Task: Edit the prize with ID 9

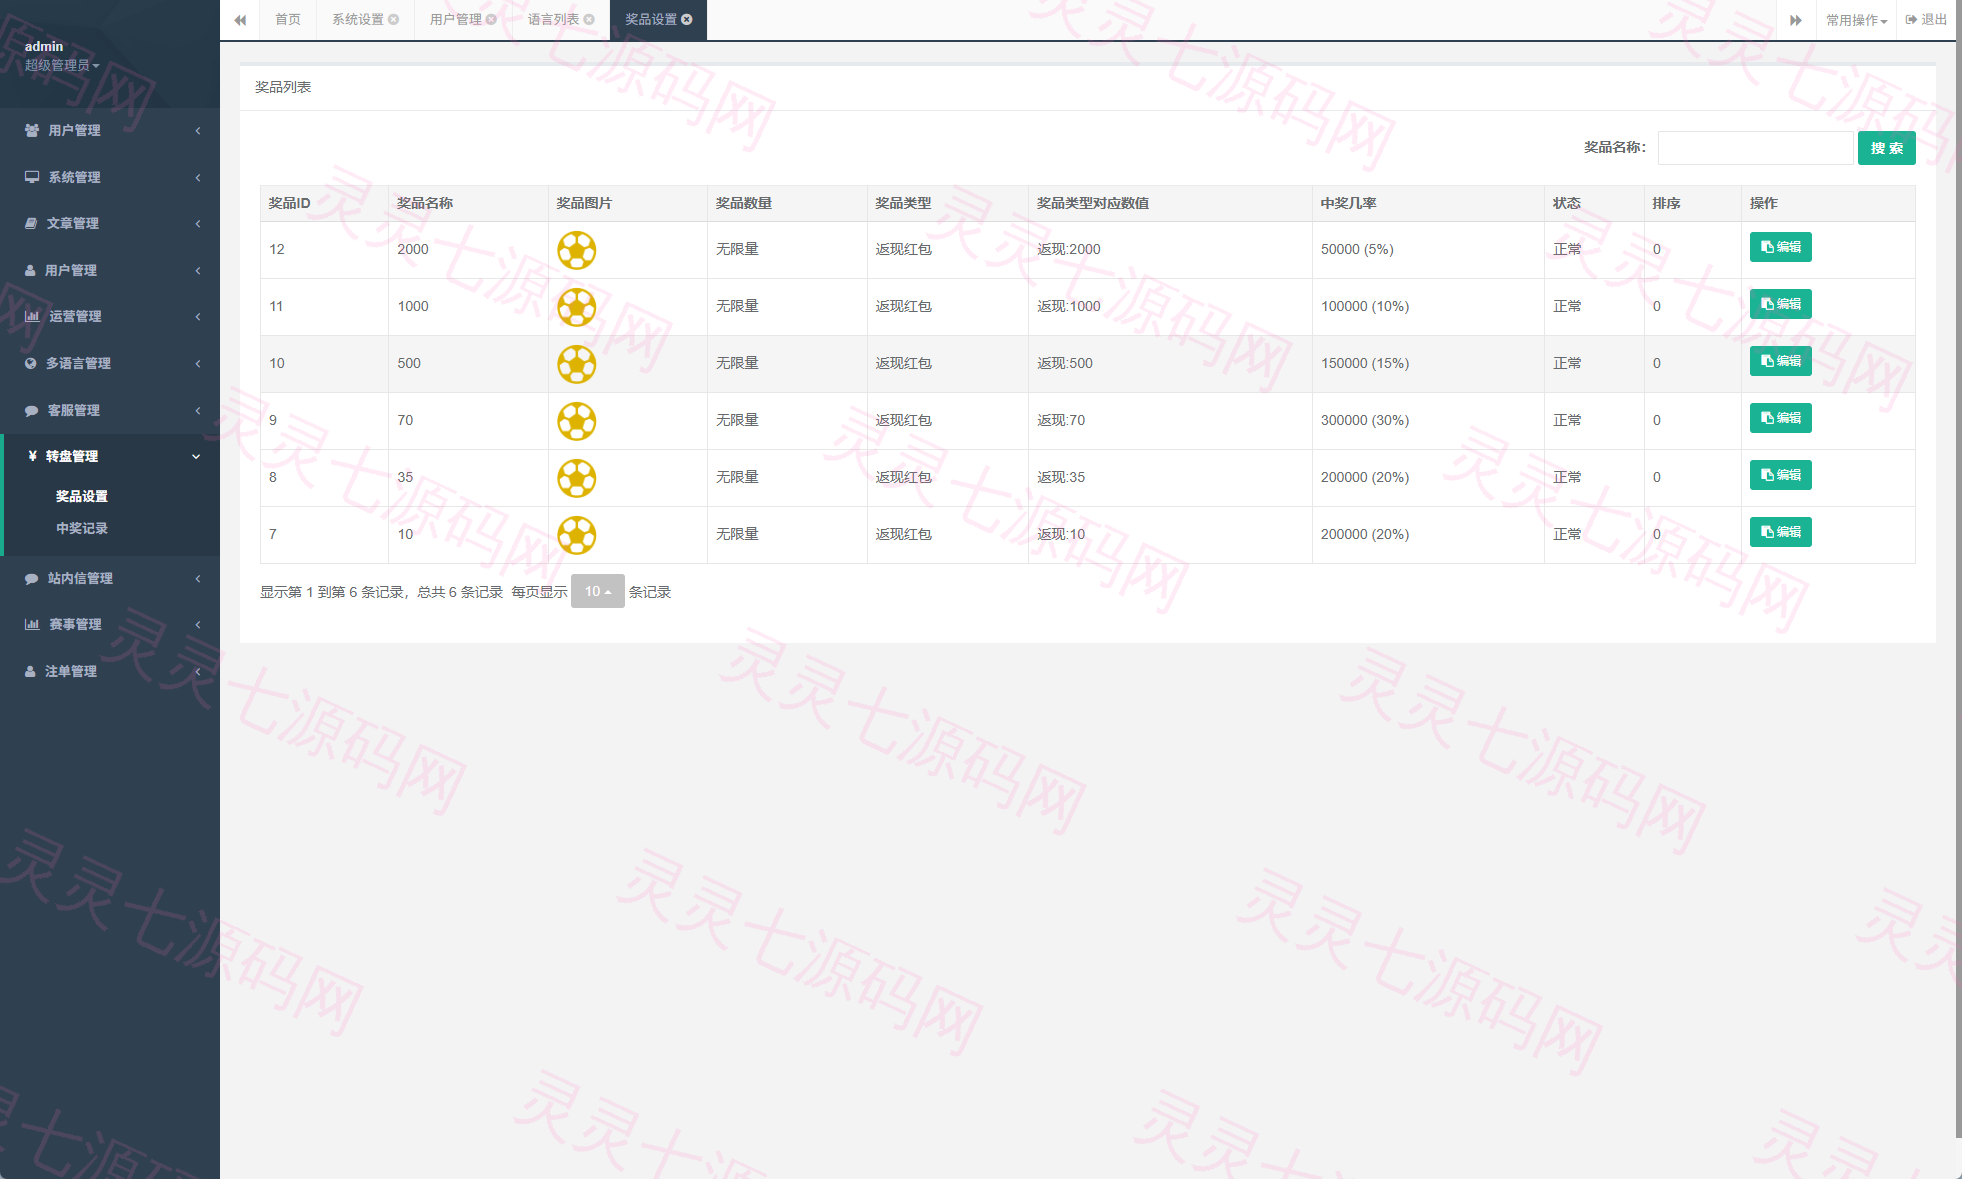Action: click(1780, 418)
